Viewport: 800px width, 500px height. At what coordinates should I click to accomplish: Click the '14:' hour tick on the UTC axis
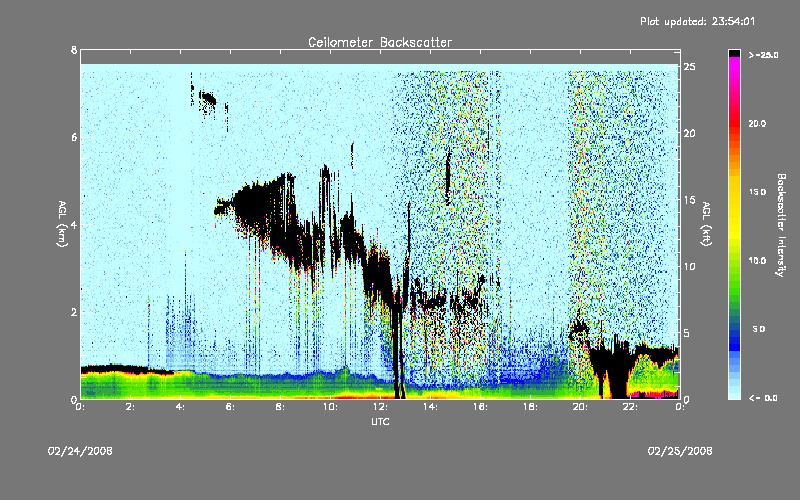tap(430, 407)
